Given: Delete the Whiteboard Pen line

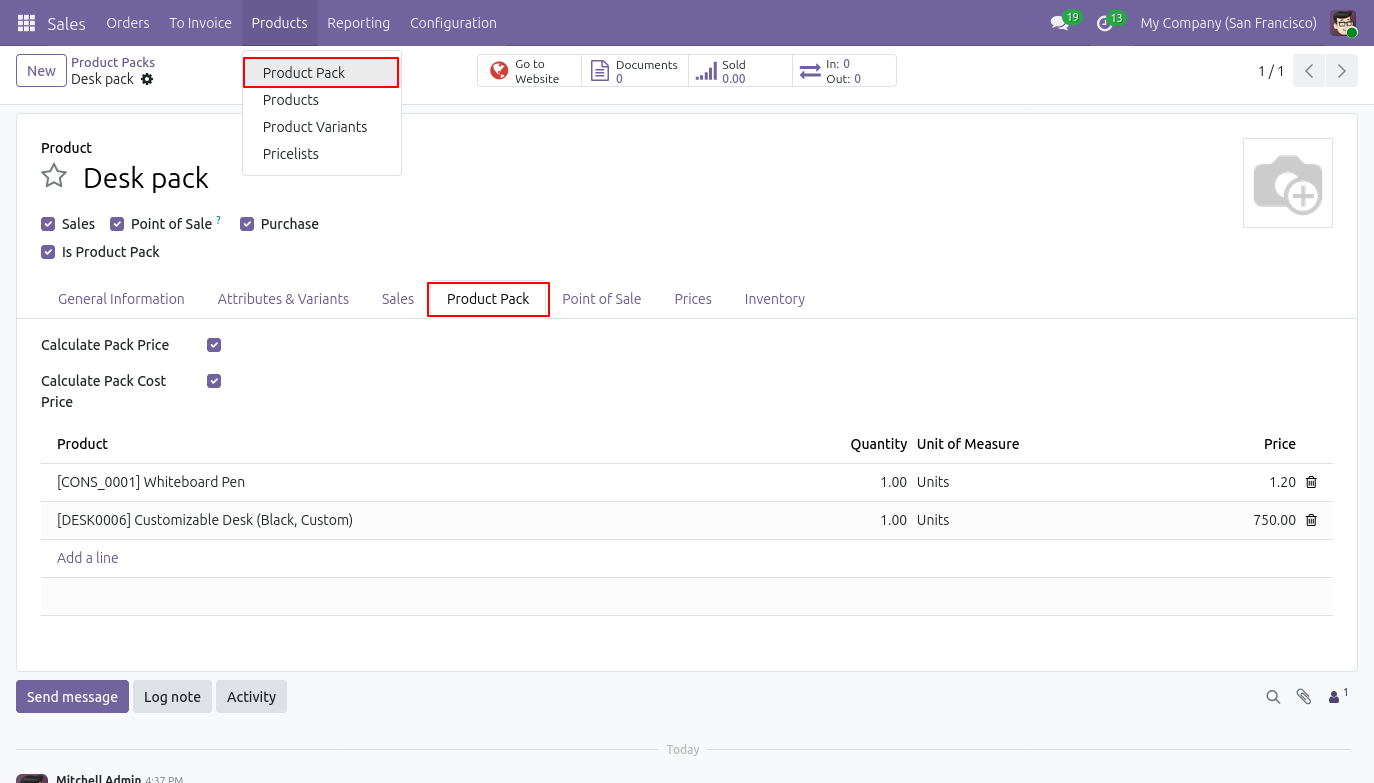Looking at the screenshot, I should [1311, 482].
